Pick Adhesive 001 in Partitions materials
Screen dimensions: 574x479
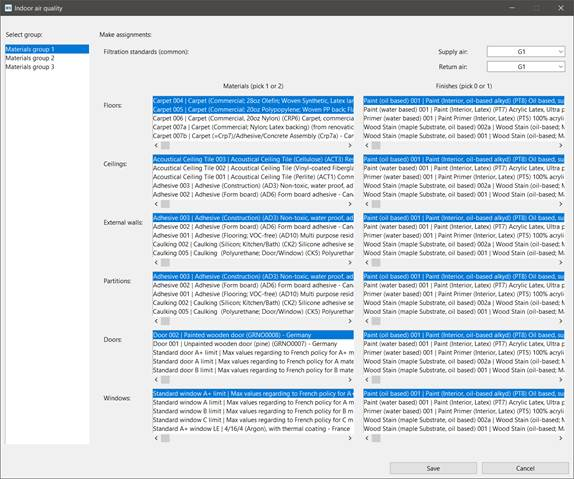(253, 294)
